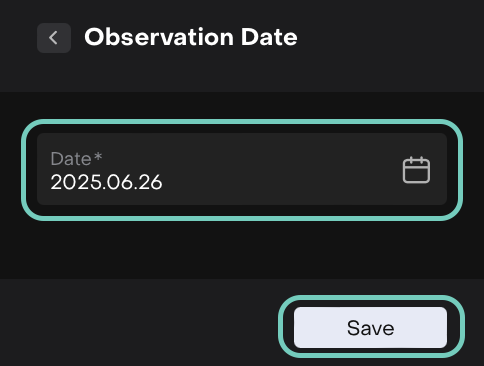Viewport: 484px width, 366px height.
Task: Click the calendar glyph in the Date field
Action: point(416,170)
